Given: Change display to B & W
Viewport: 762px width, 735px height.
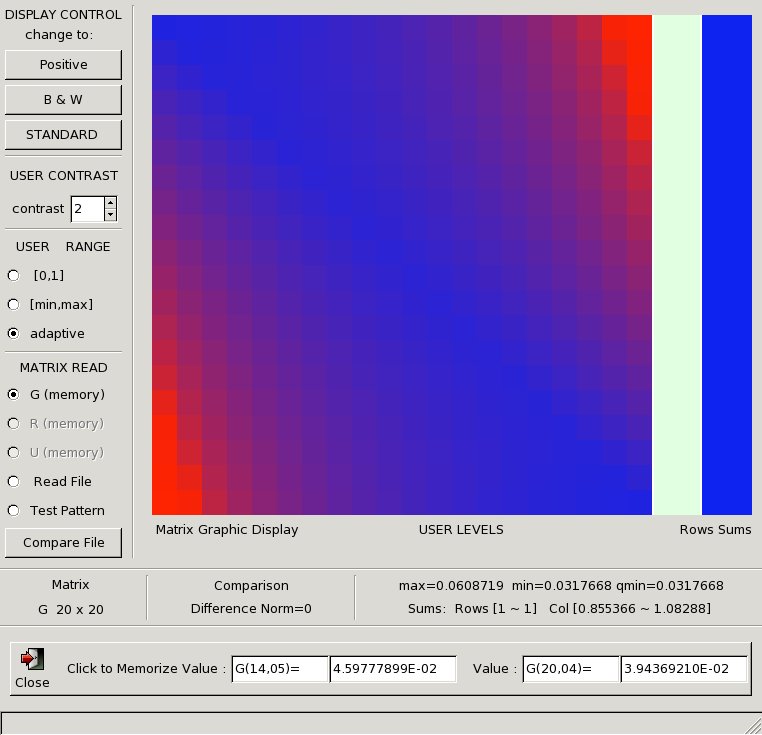Looking at the screenshot, I should click(x=64, y=100).
